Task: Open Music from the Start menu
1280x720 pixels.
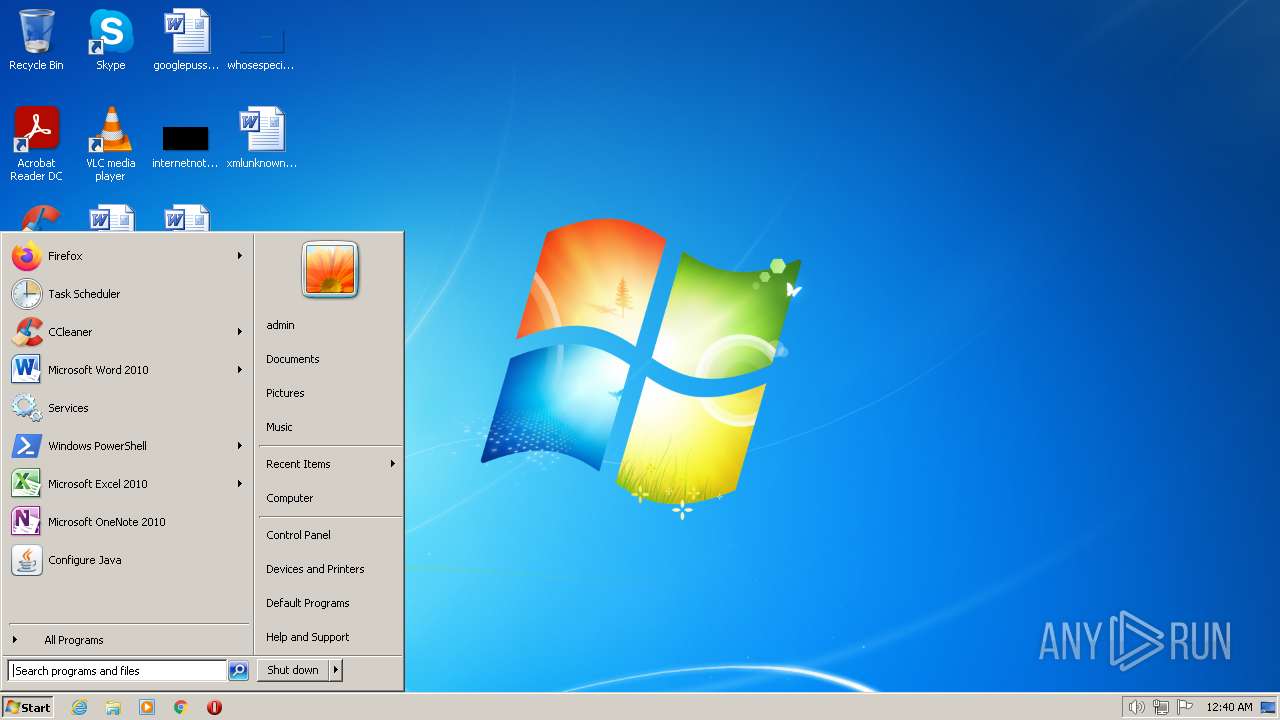Action: click(x=330, y=427)
